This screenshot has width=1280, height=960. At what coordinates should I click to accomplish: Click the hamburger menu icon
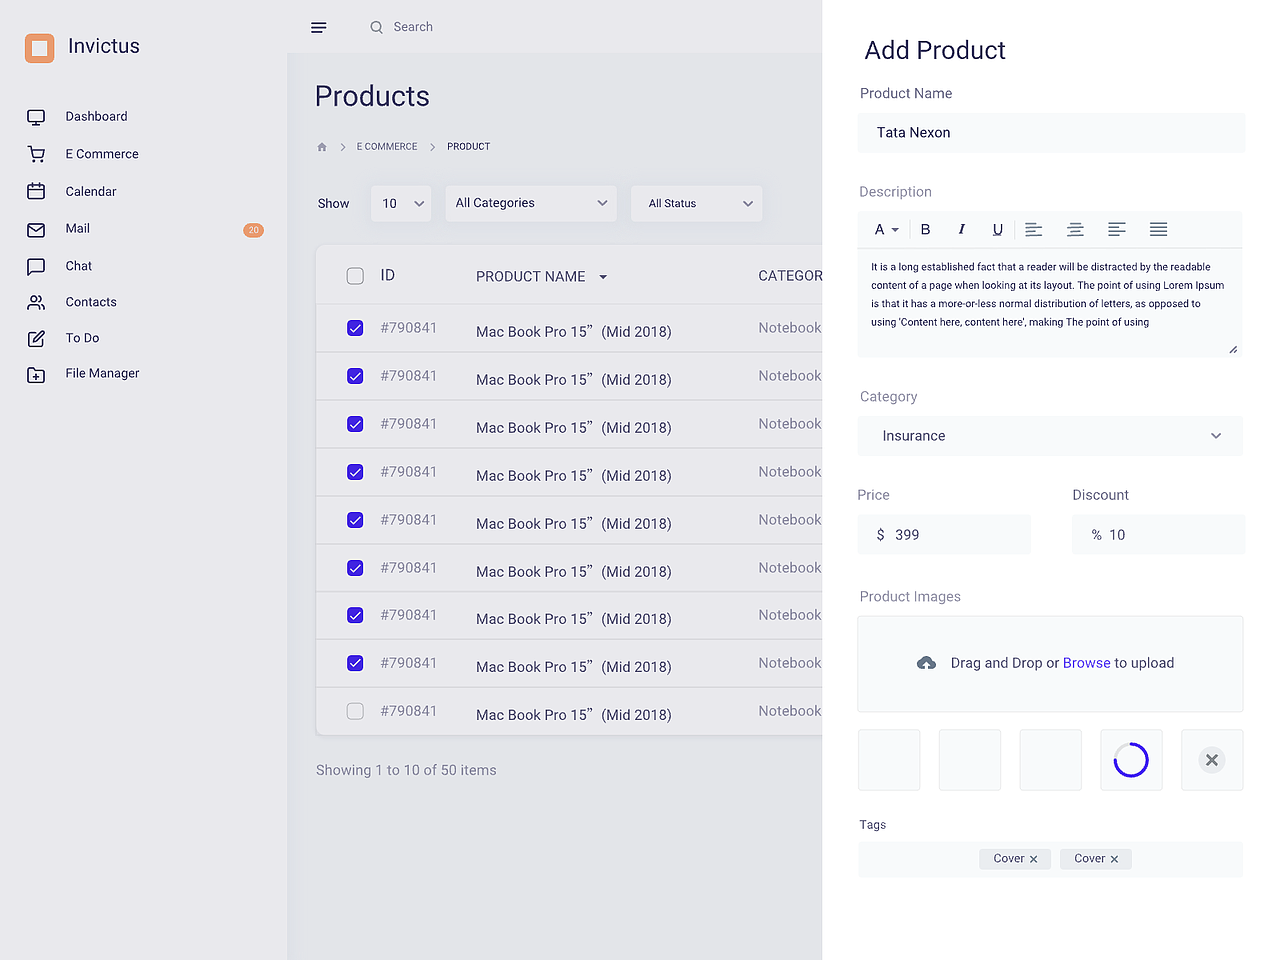319,27
